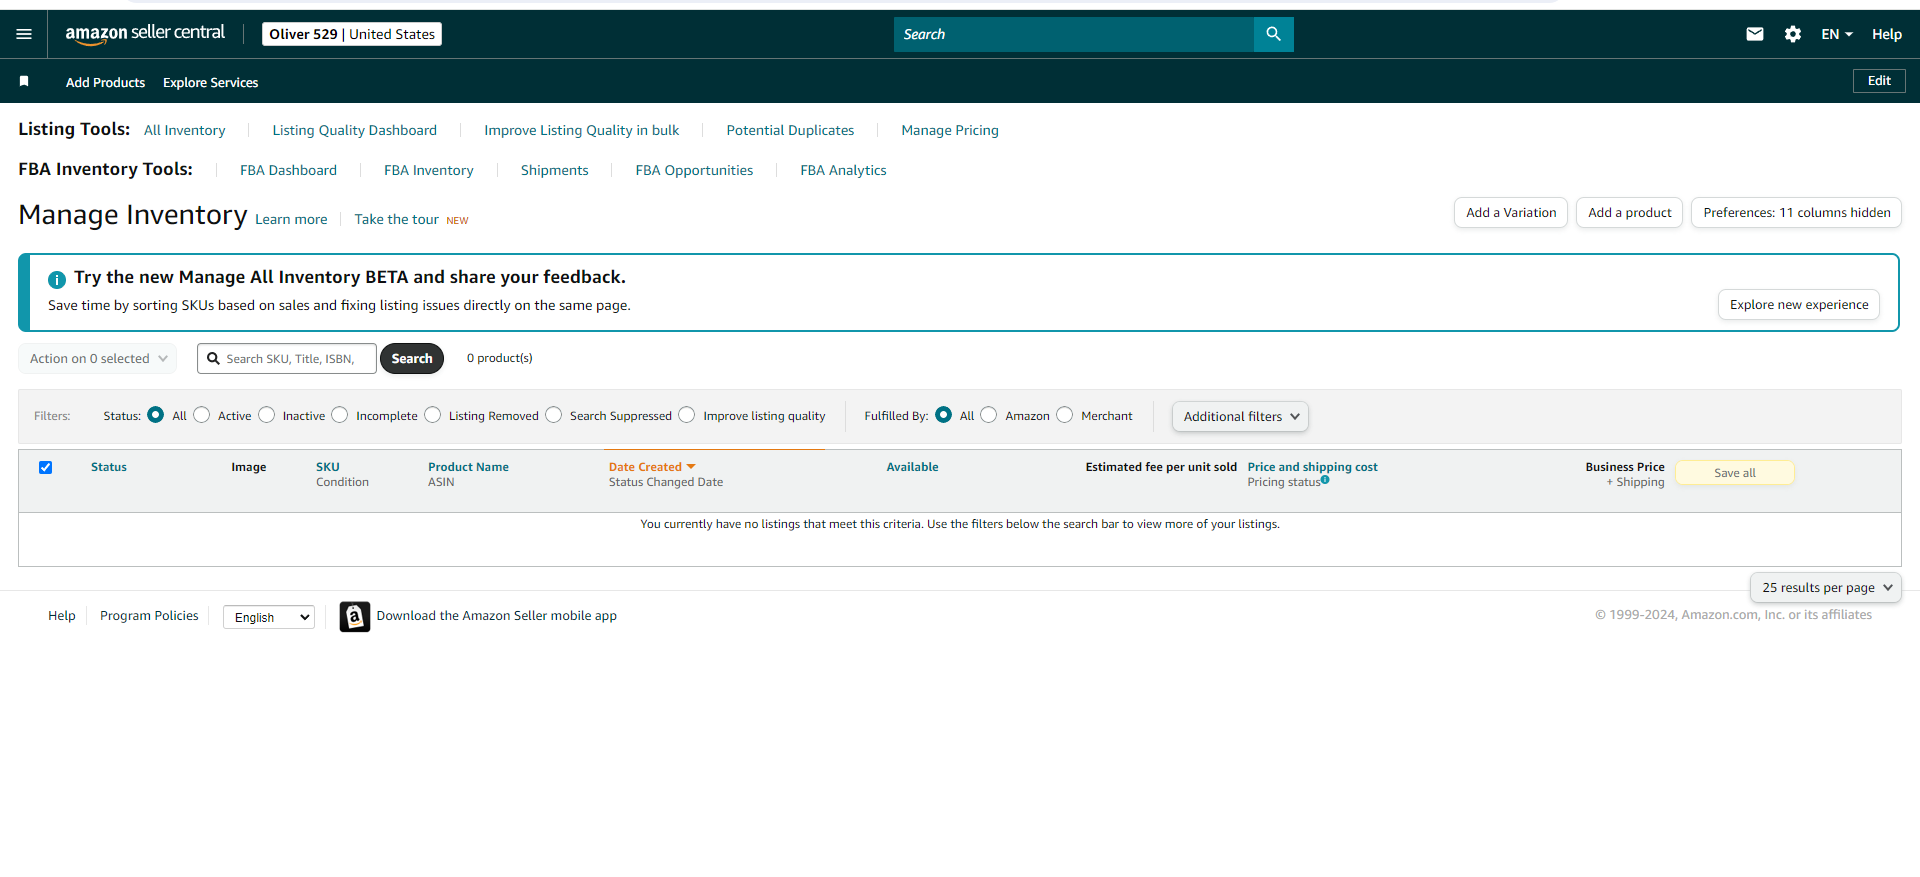Image resolution: width=1920 pixels, height=877 pixels.
Task: Open the Oliver 529 United States account switcher
Action: [x=352, y=34]
